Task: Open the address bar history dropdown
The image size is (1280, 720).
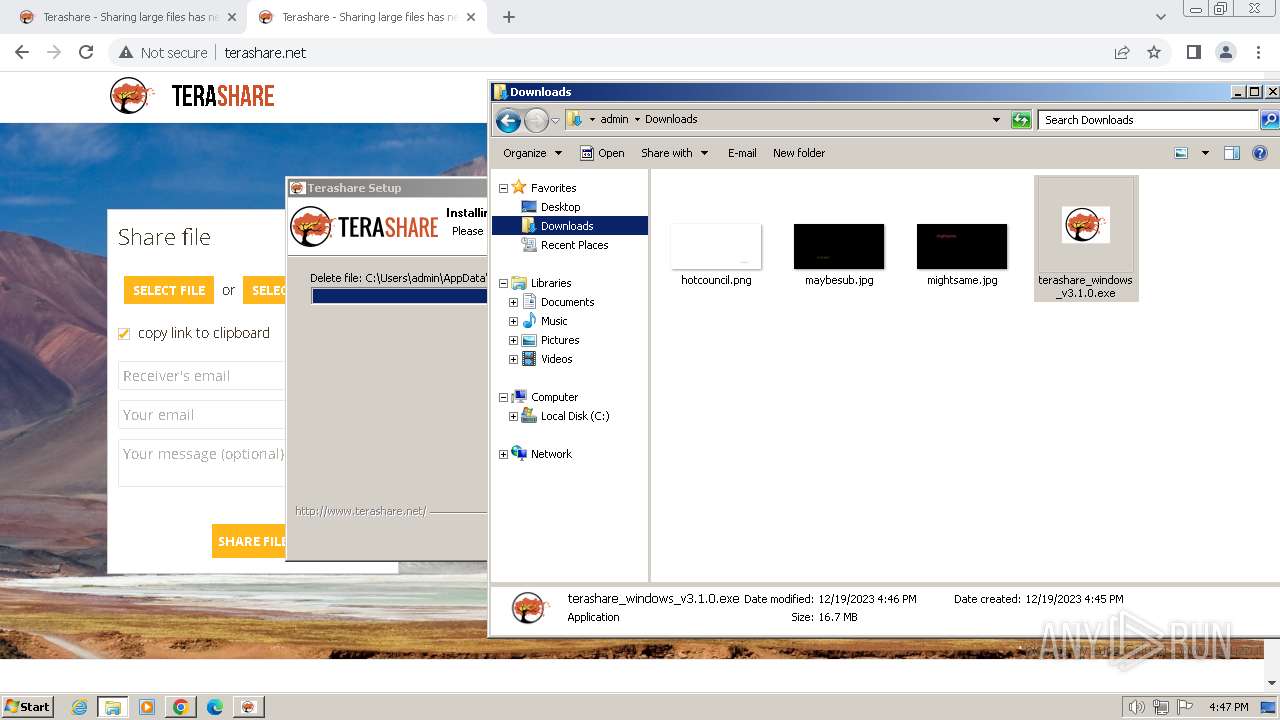Action: (996, 120)
